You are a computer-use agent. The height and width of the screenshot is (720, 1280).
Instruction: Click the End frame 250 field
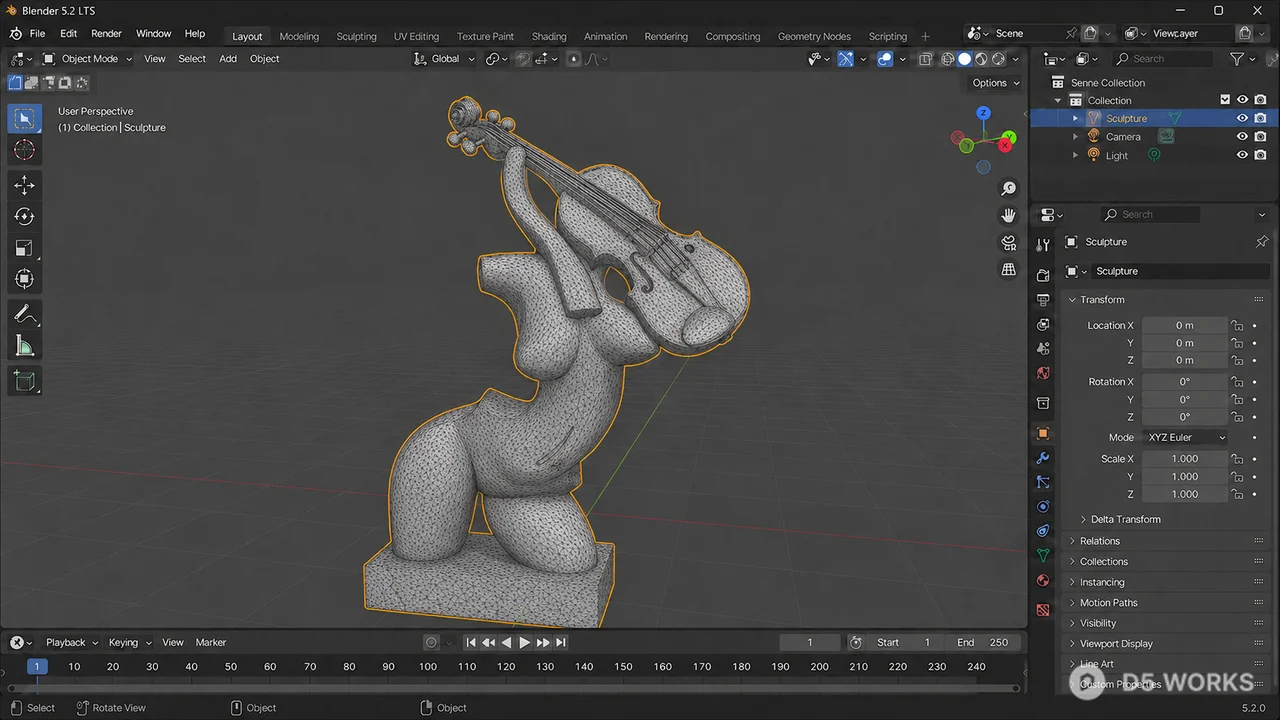coord(982,642)
